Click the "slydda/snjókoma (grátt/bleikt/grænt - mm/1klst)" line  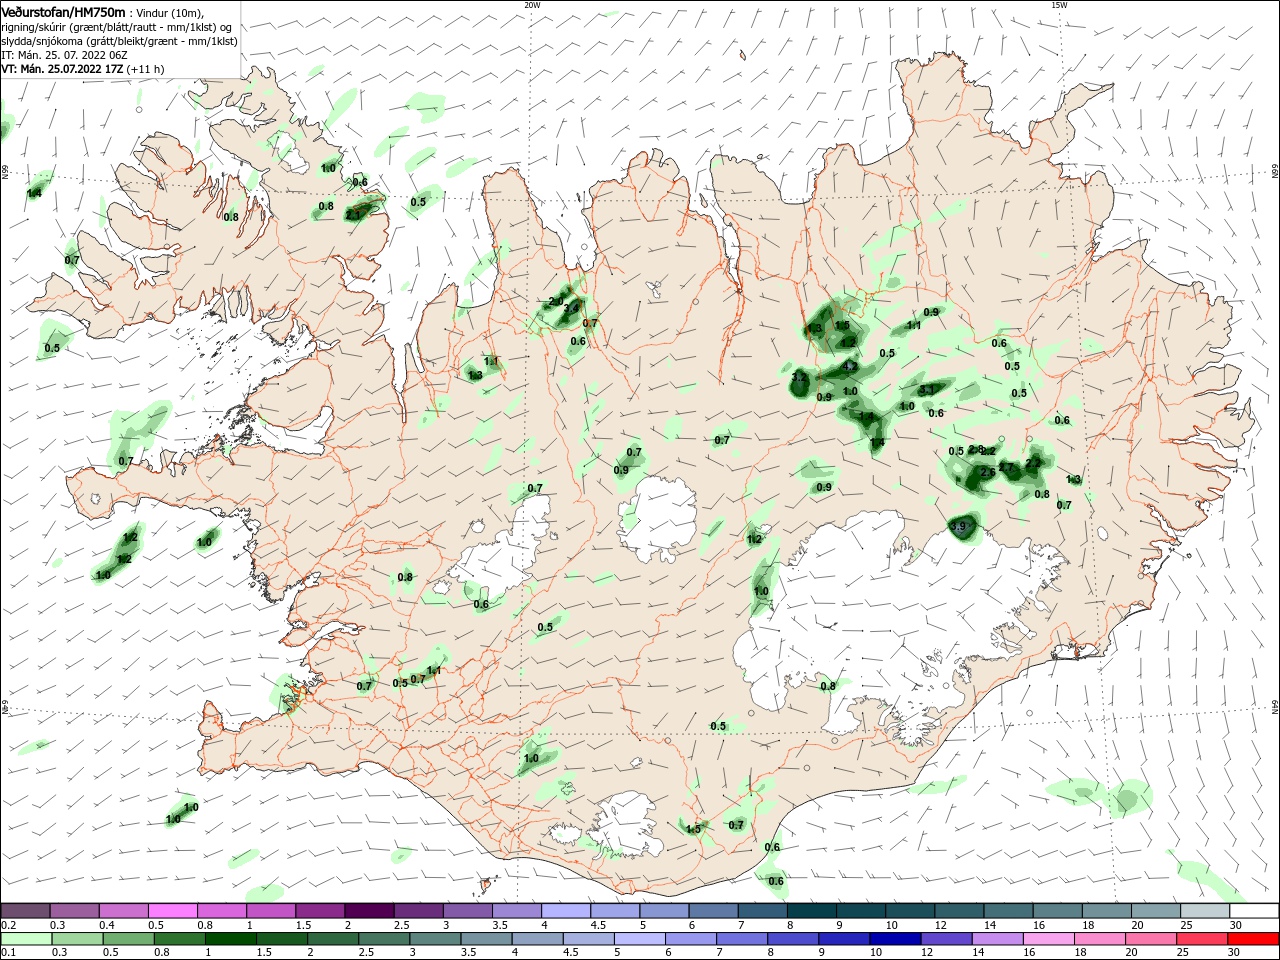(x=119, y=41)
